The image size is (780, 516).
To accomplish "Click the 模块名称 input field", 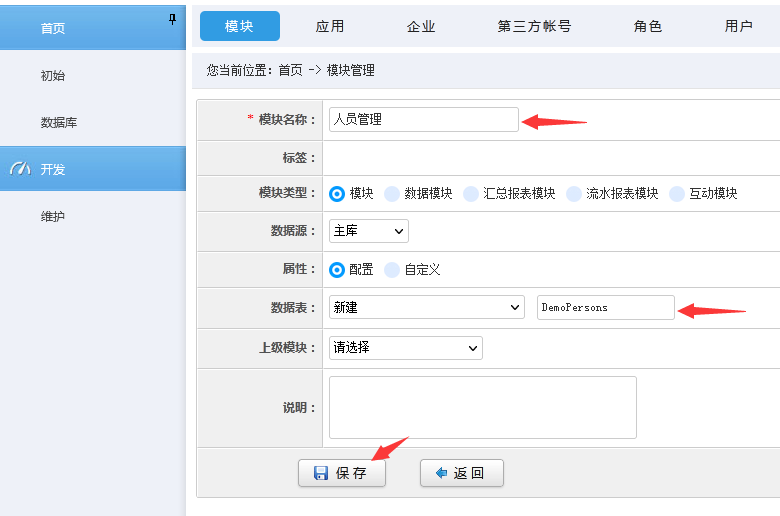I will click(x=423, y=120).
